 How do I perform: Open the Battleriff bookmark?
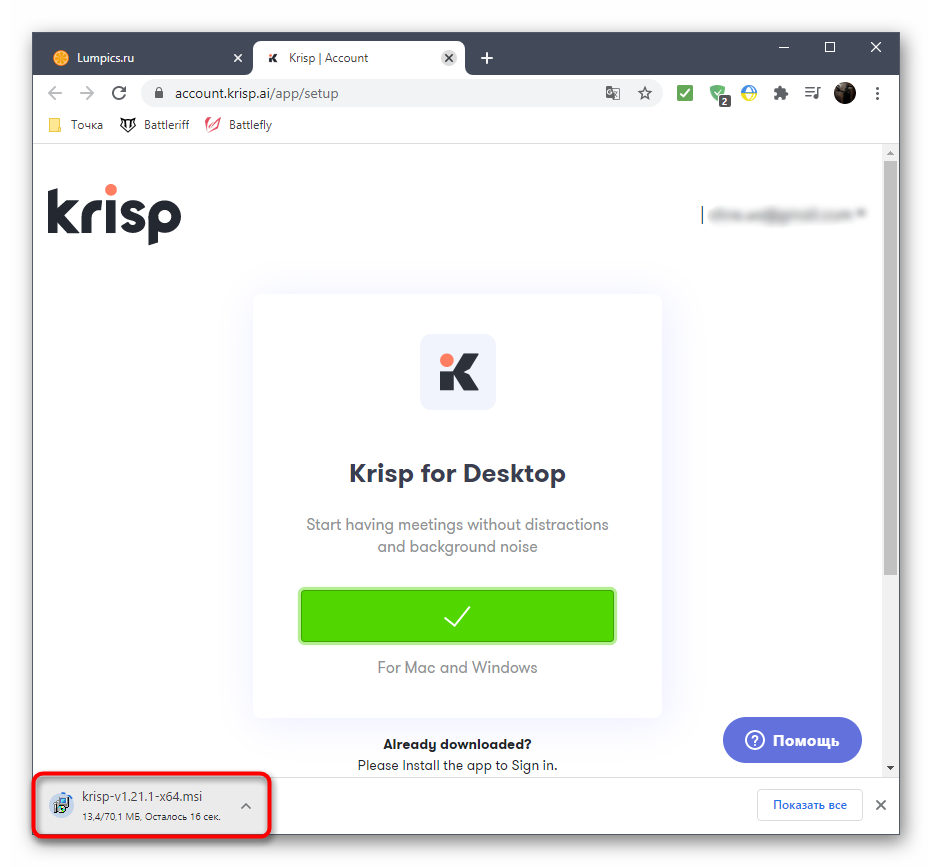coord(155,125)
